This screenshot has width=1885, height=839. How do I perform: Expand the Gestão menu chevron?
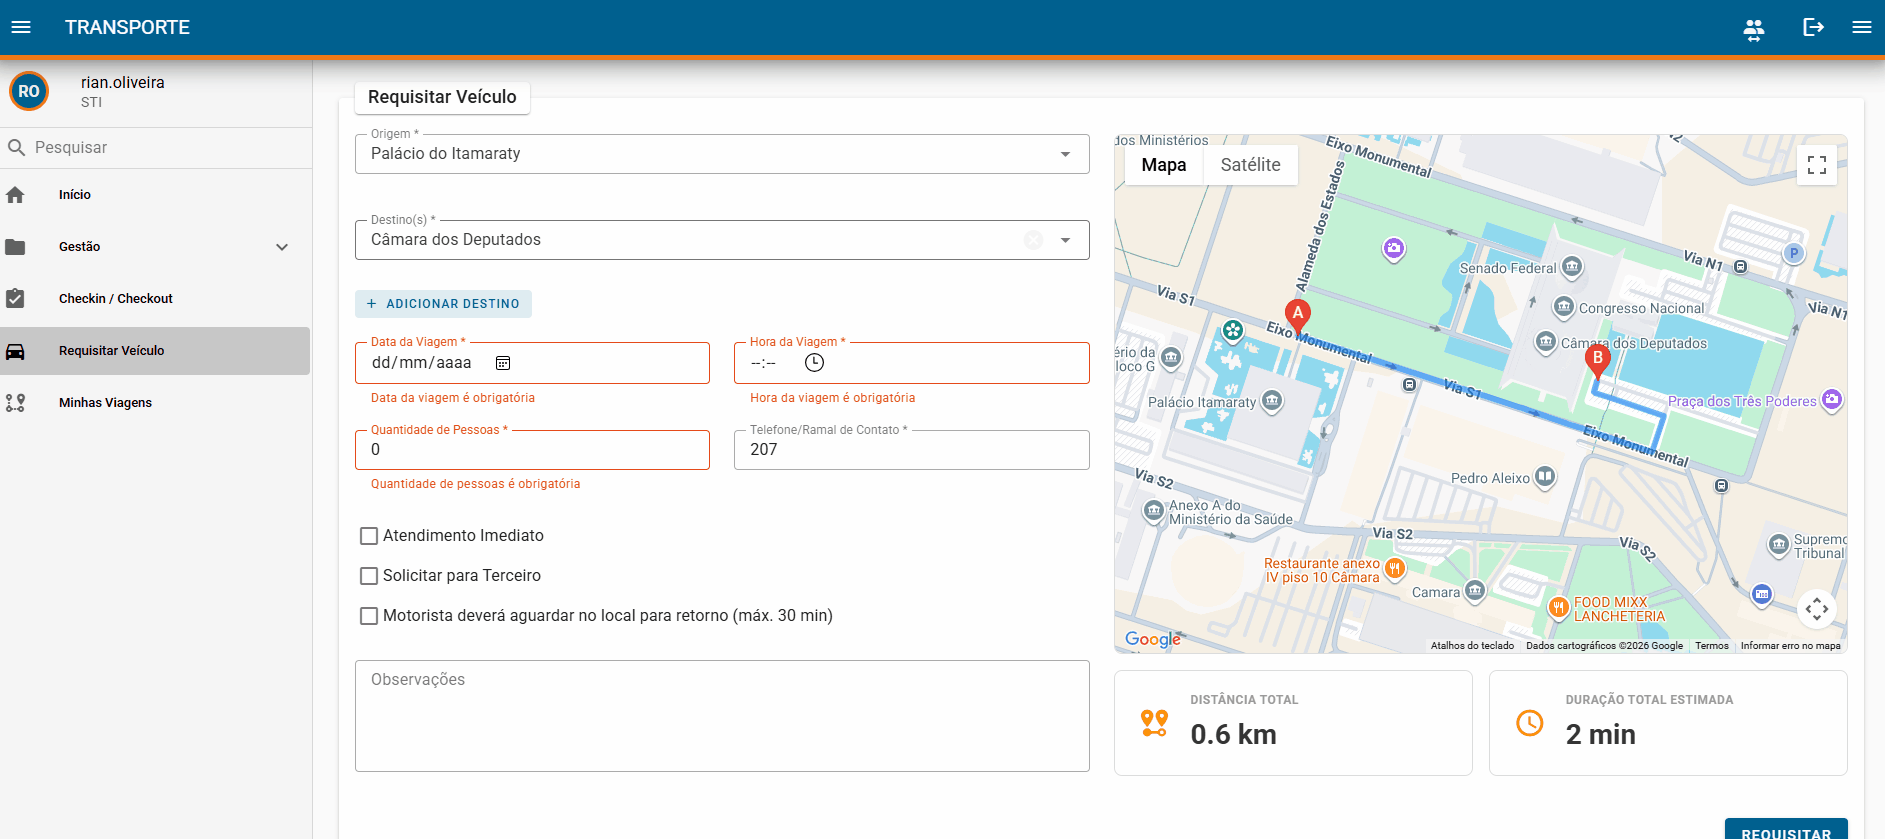282,247
